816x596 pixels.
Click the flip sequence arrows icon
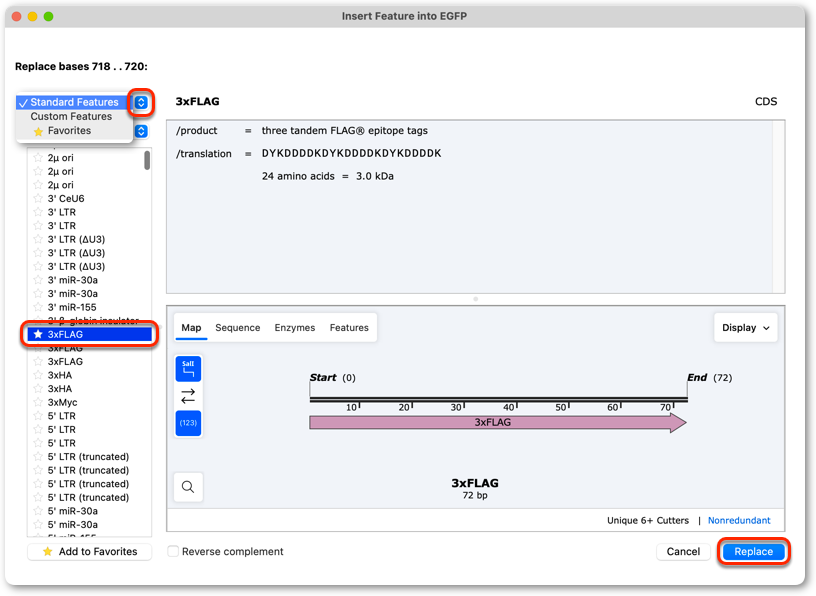188,396
